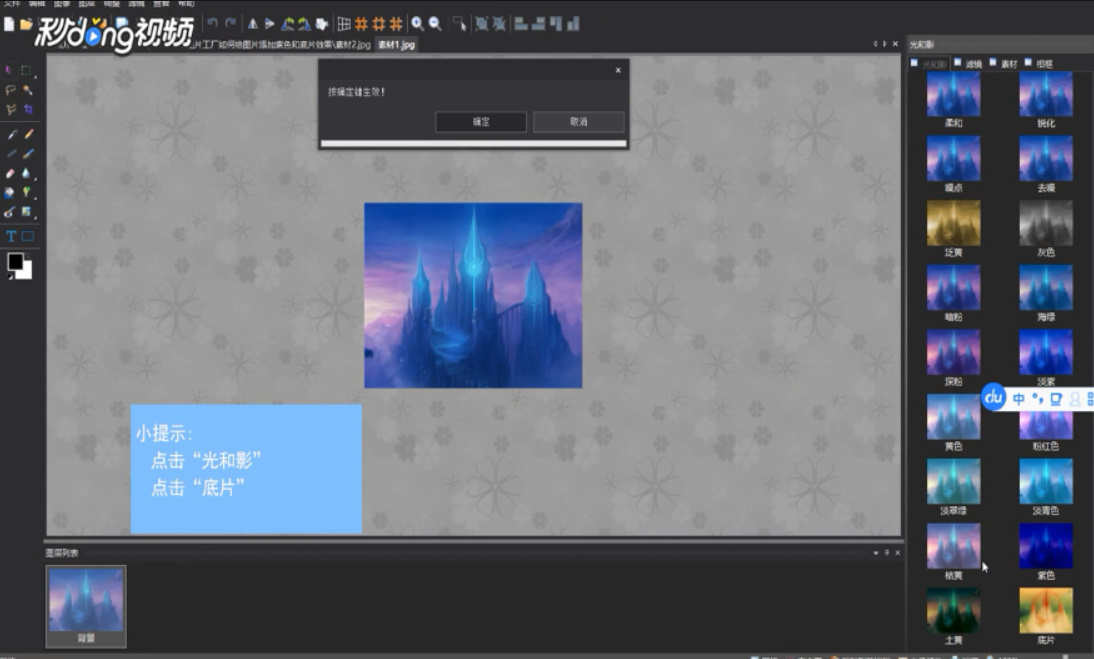Image resolution: width=1094 pixels, height=659 pixels.
Task: Apply the 桔黄 effect thumbnail
Action: (x=953, y=546)
